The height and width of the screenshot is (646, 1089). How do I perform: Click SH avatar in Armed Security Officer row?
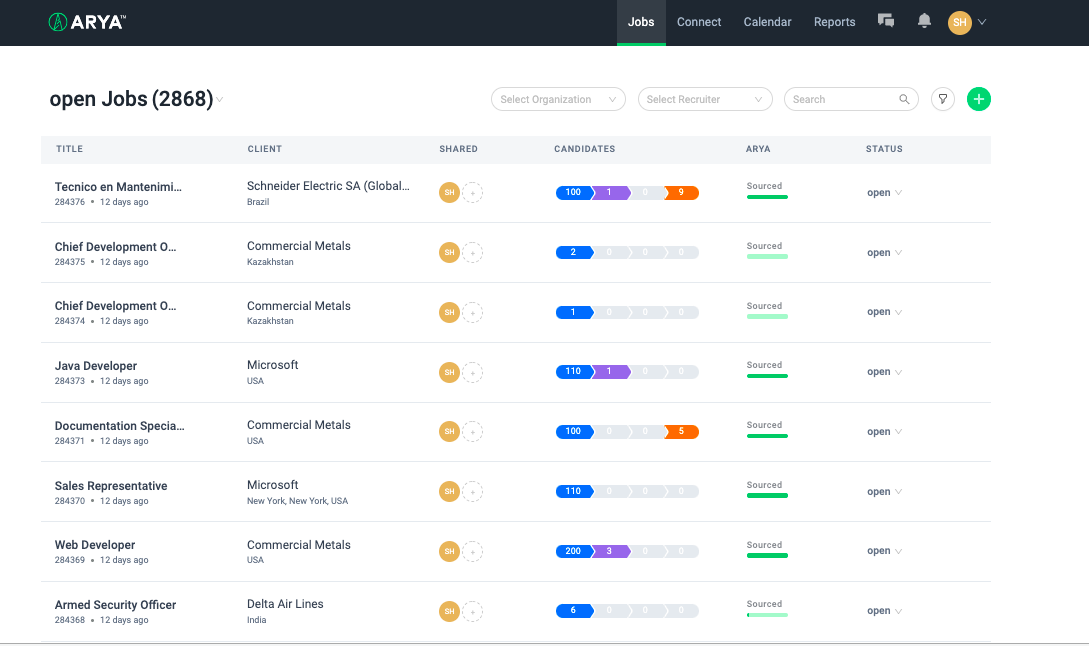449,611
